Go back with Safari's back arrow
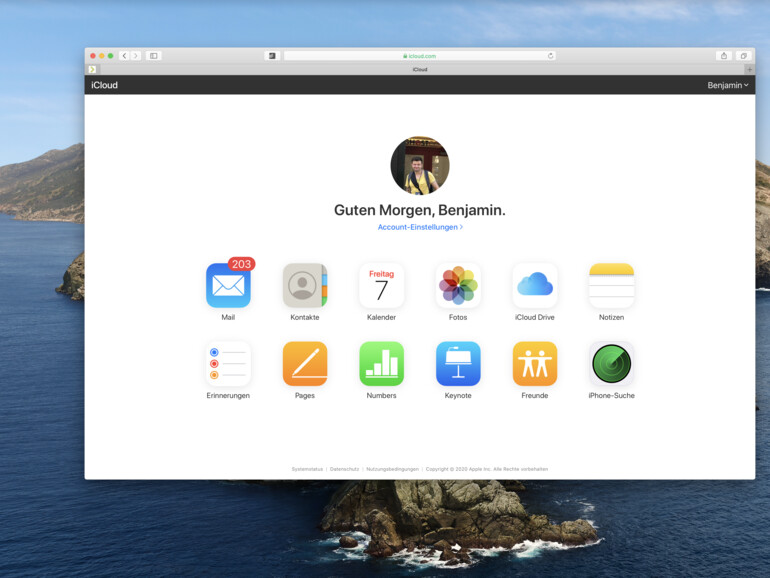Image resolution: width=770 pixels, height=578 pixels. click(x=124, y=56)
